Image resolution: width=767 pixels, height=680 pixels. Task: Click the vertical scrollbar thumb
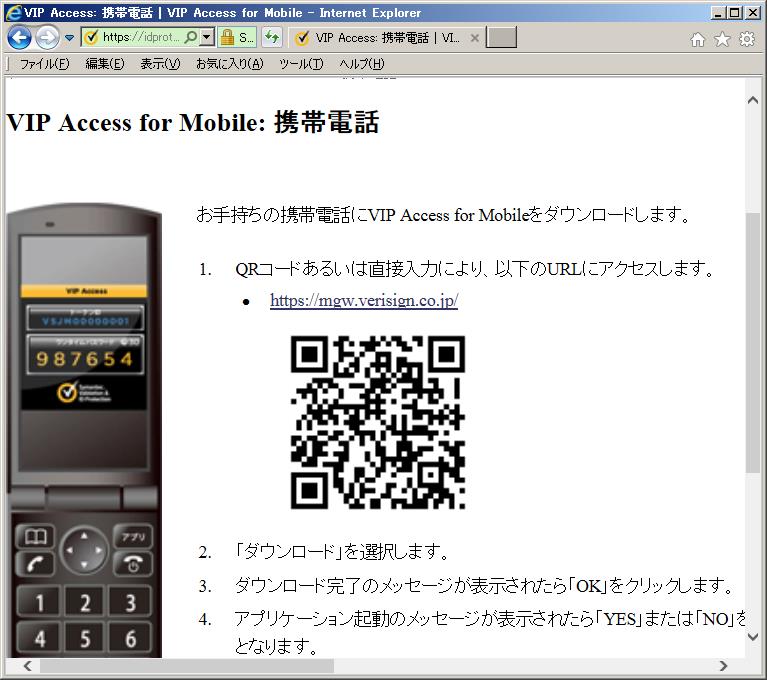(x=753, y=342)
